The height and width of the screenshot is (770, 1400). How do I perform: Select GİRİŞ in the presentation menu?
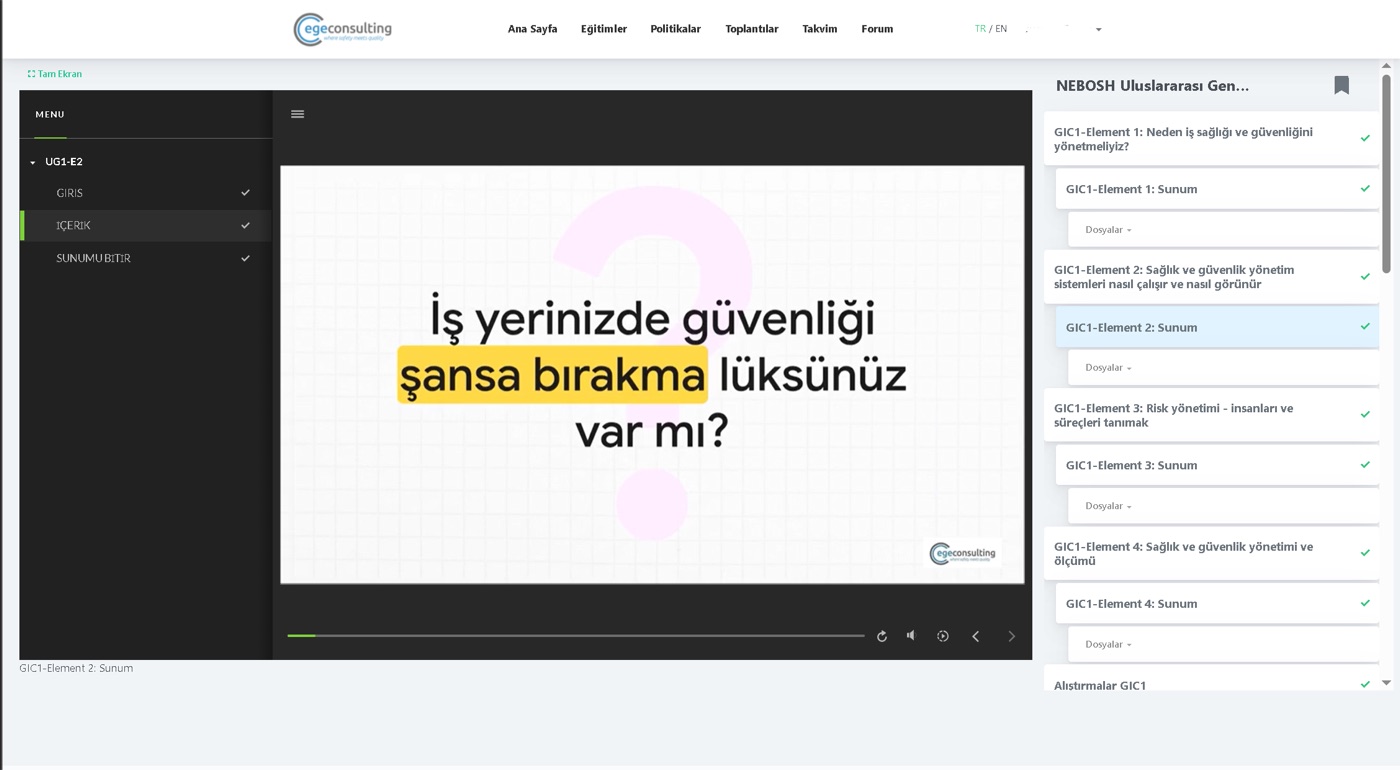click(146, 193)
